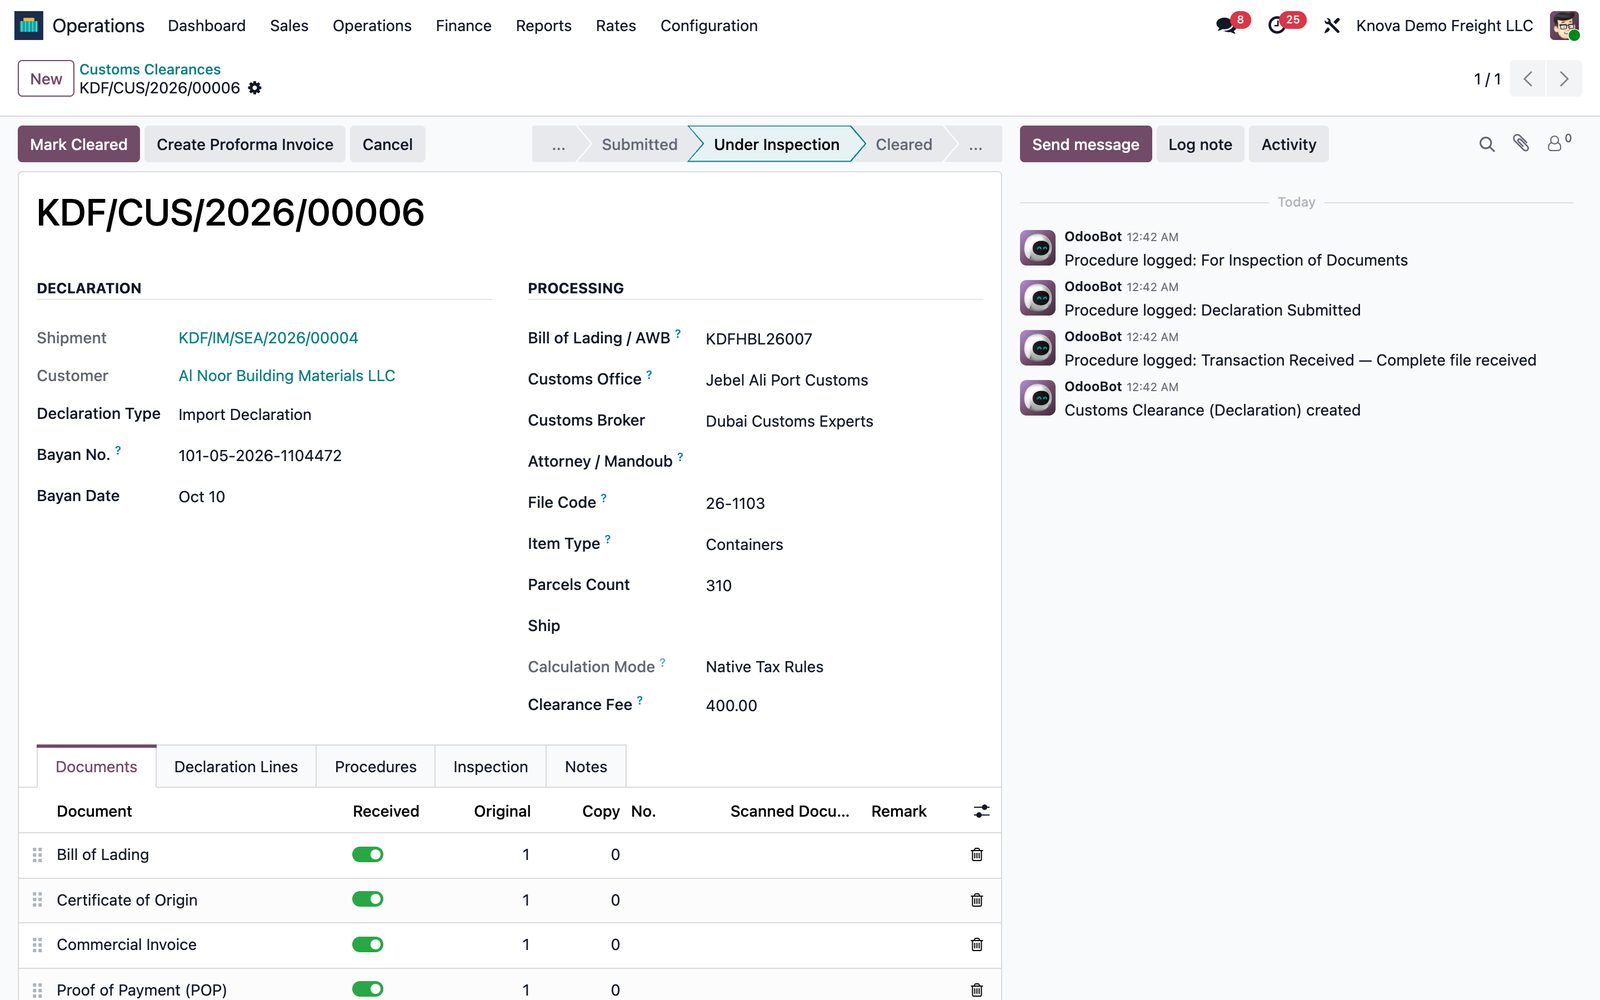The image size is (1600, 1000).
Task: Switch to the Declaration Lines tab
Action: click(236, 767)
